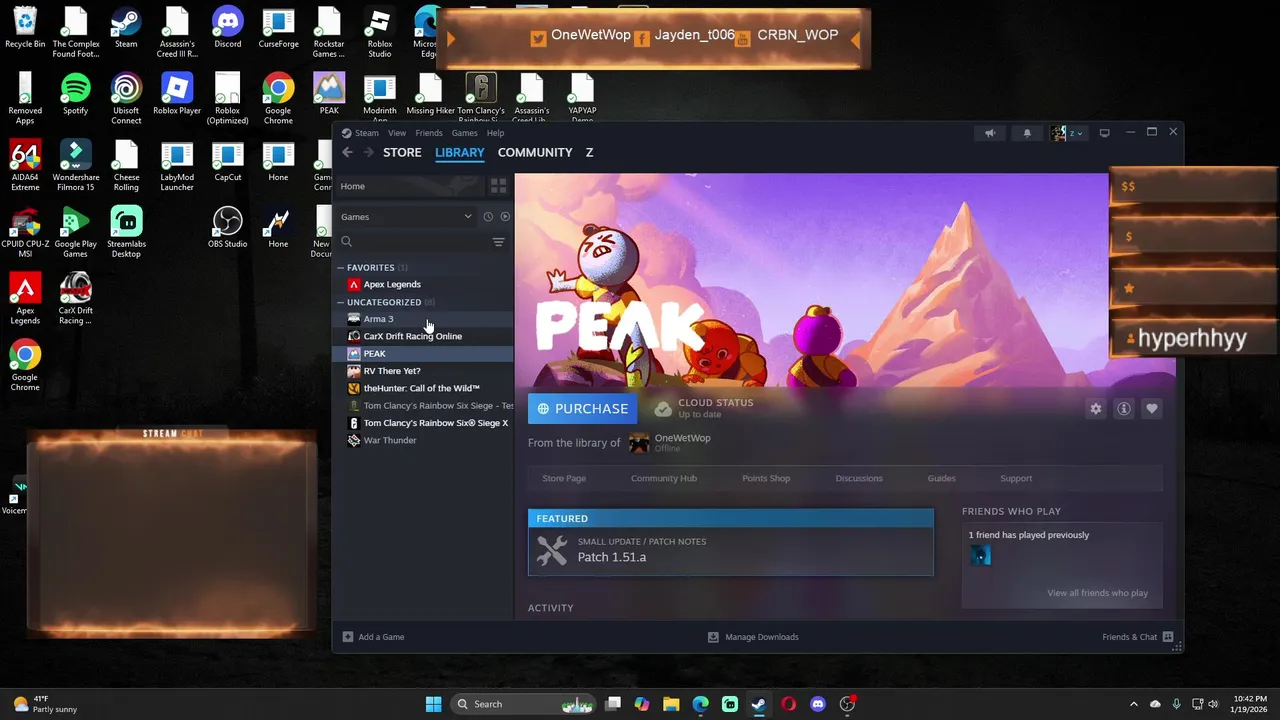Click Opera icon in Windows taskbar

(x=788, y=704)
